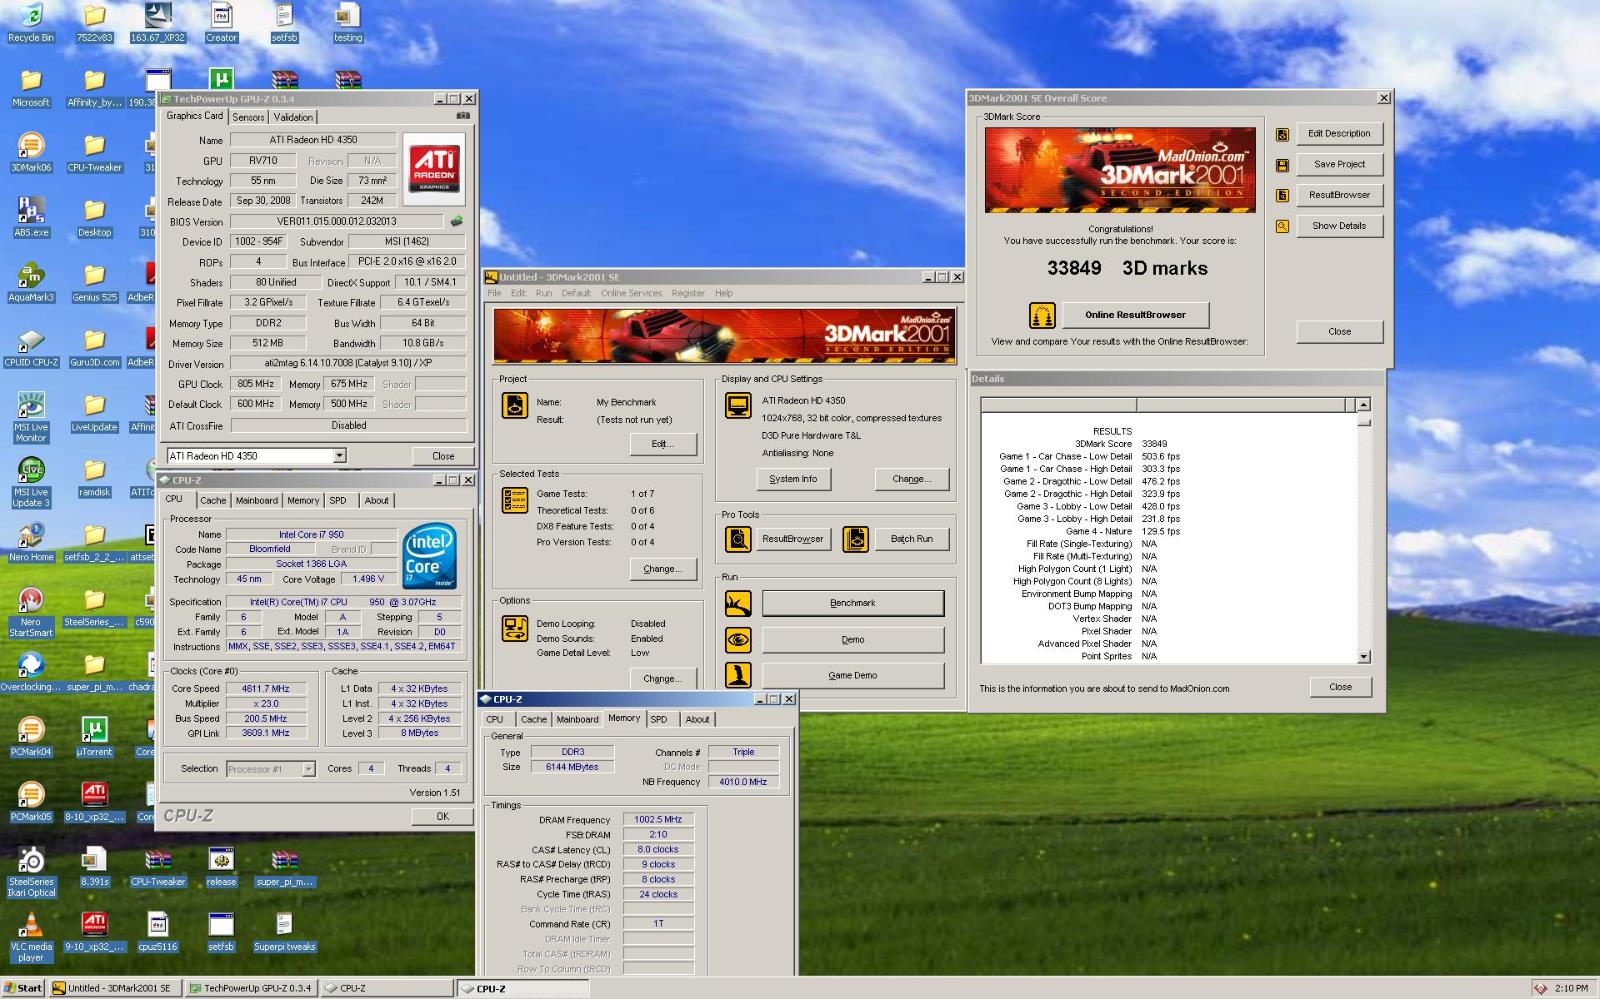Click Change button under Display and CPU Settings
Viewport: 1600px width, 999px height.
pyautogui.click(x=912, y=479)
